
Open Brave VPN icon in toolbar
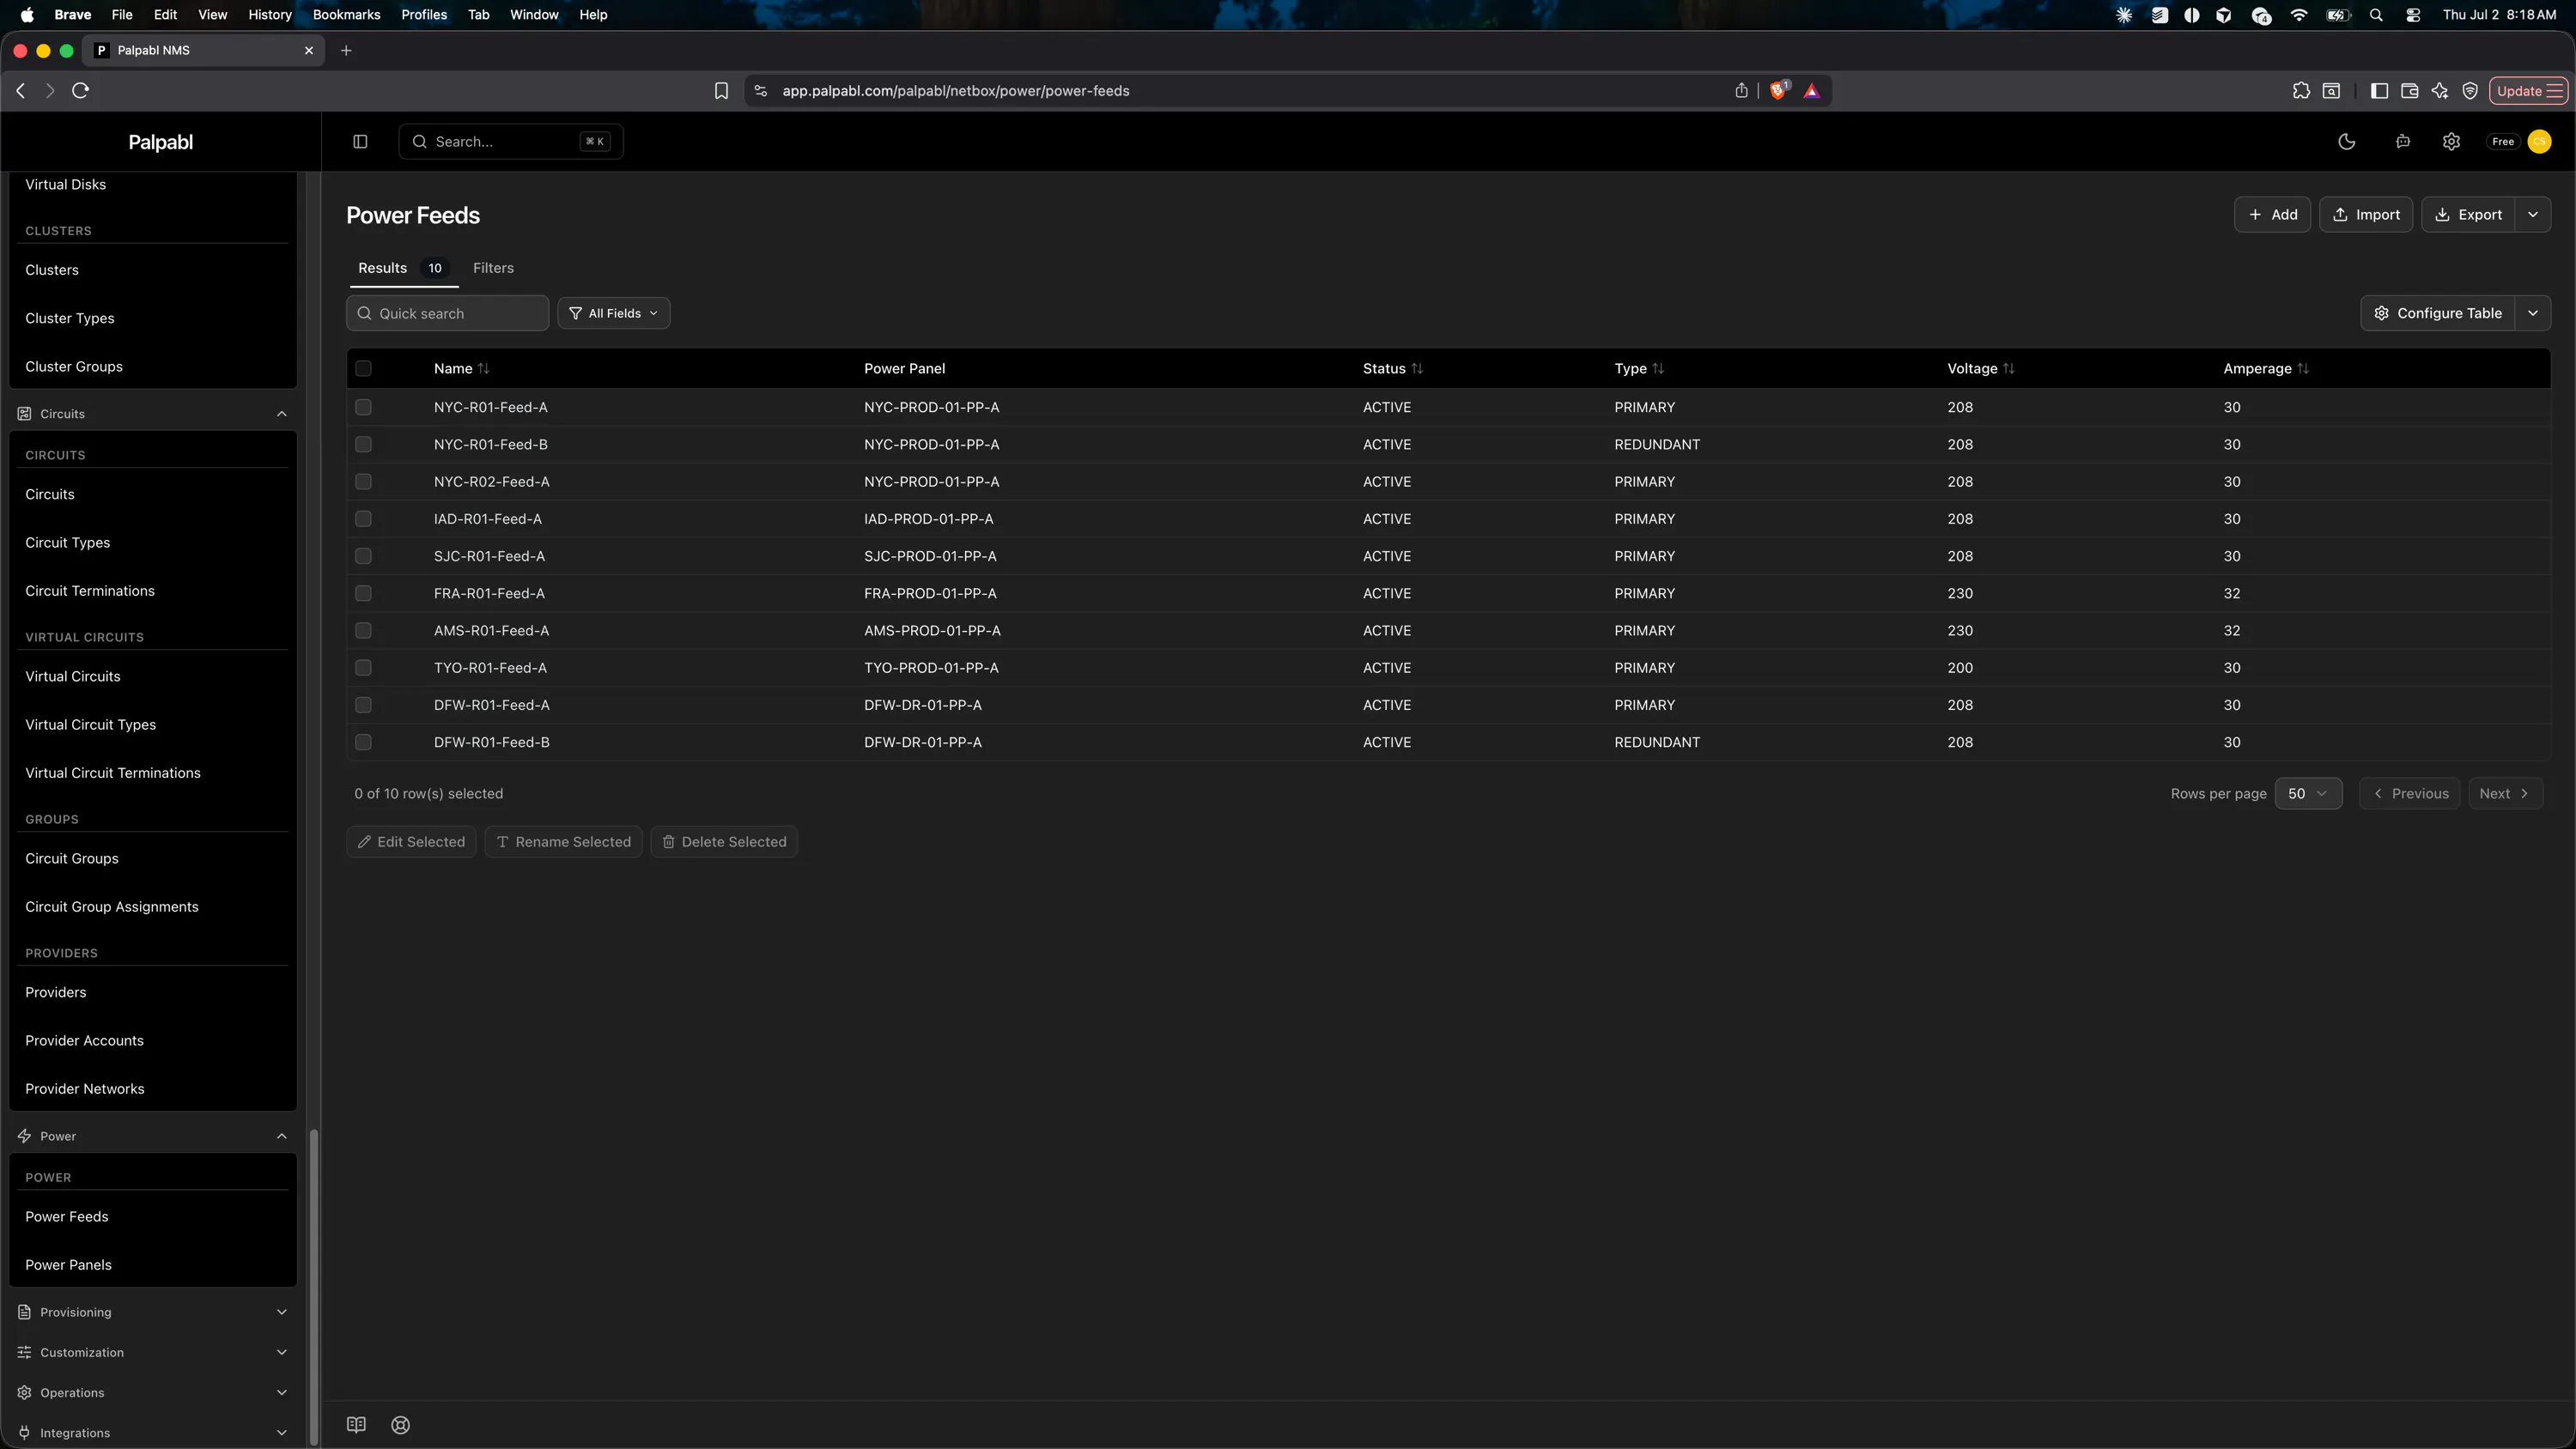pyautogui.click(x=2470, y=91)
